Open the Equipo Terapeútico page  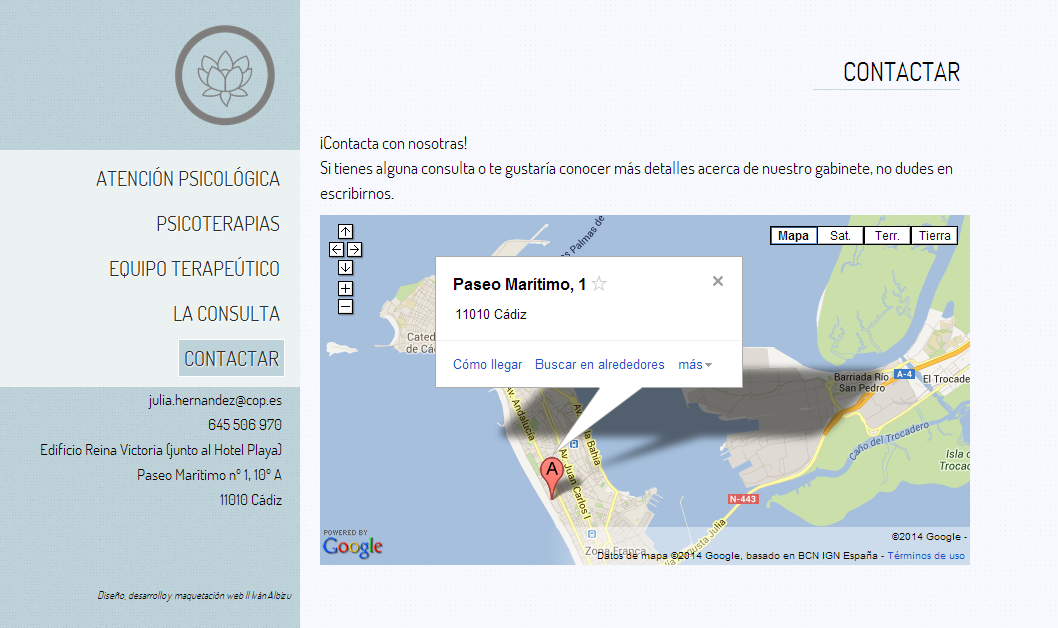click(x=194, y=268)
